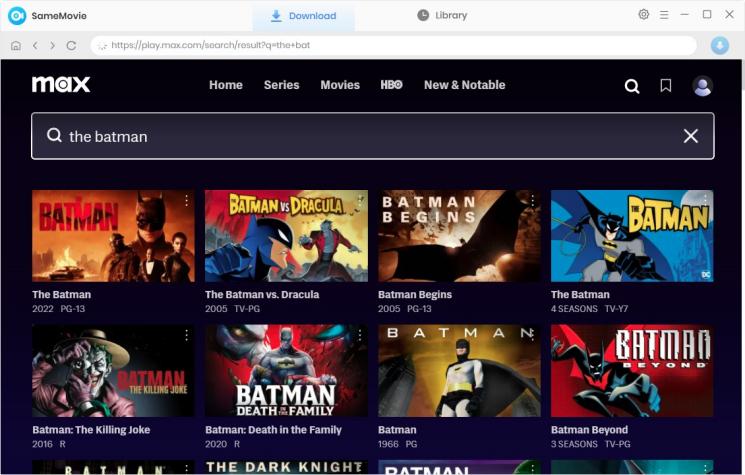Open Batman Begins thumbnail
This screenshot has width=745, height=475.
point(459,236)
